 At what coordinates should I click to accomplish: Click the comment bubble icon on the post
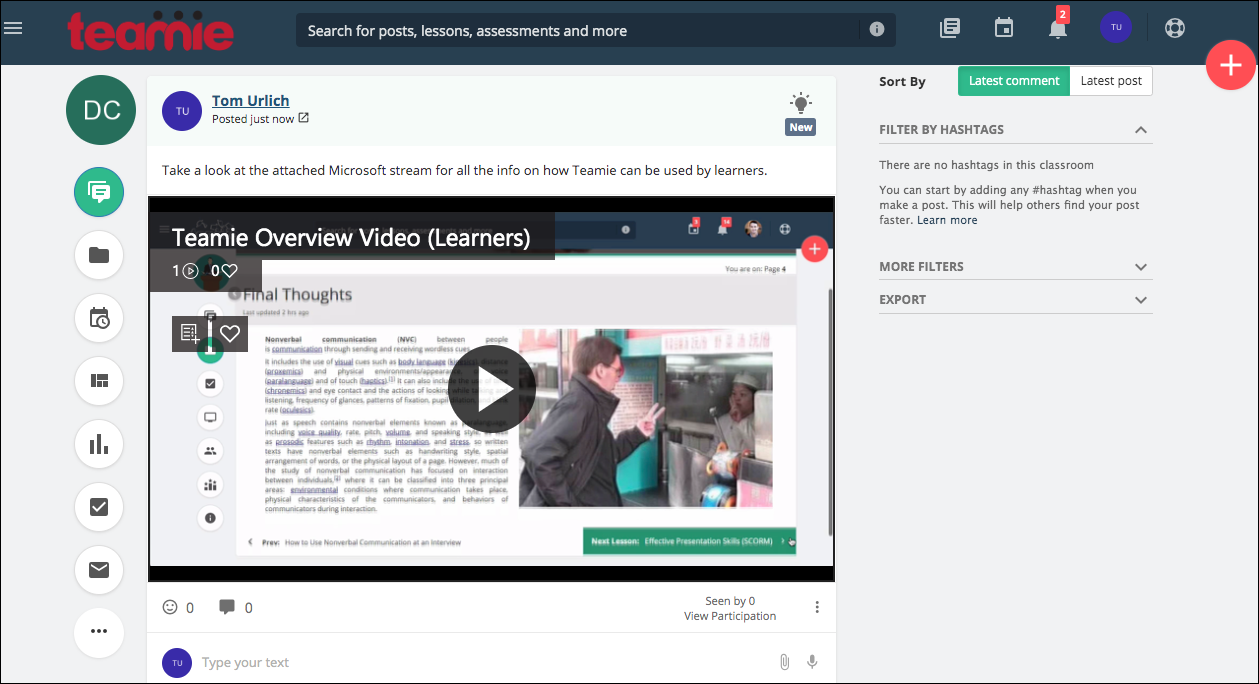227,607
